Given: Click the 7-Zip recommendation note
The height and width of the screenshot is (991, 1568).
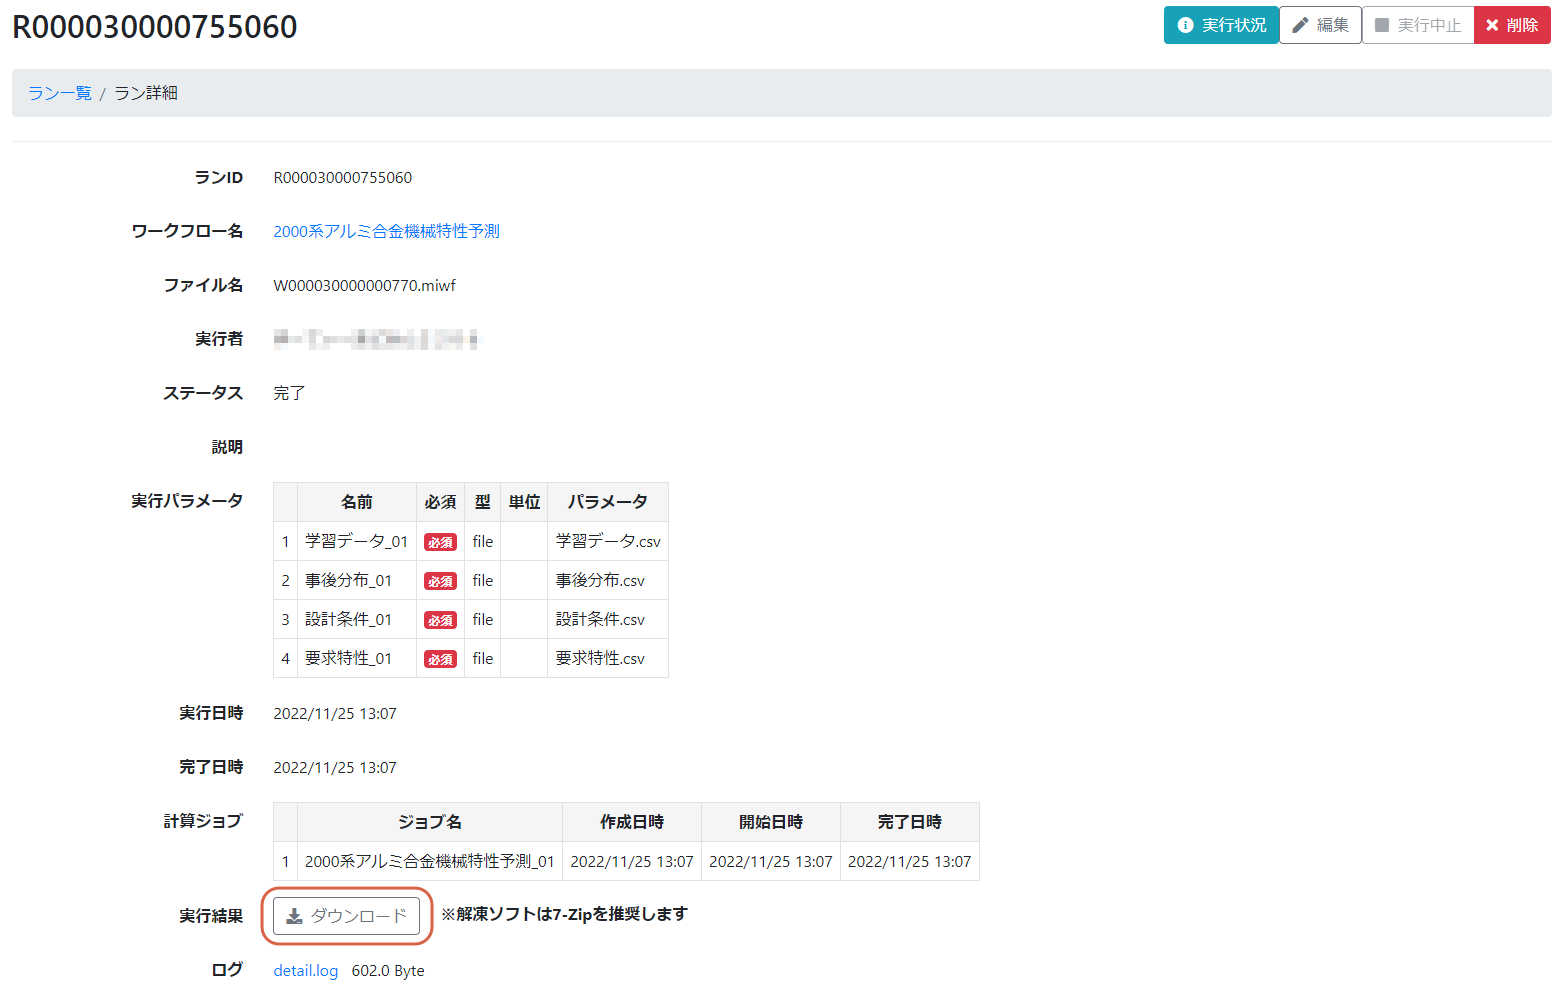Looking at the screenshot, I should click(x=564, y=914).
